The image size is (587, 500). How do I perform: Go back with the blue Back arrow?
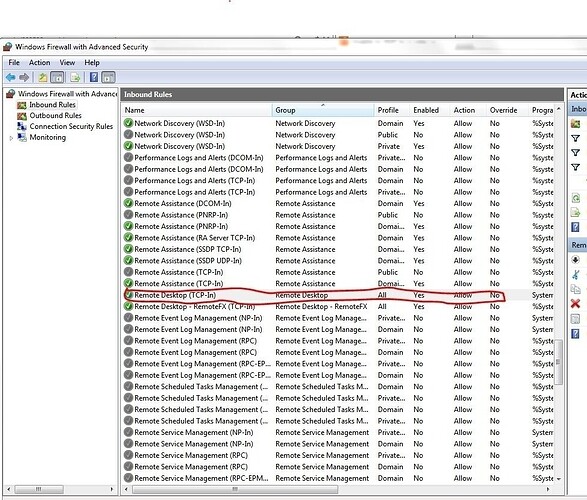click(x=10, y=77)
